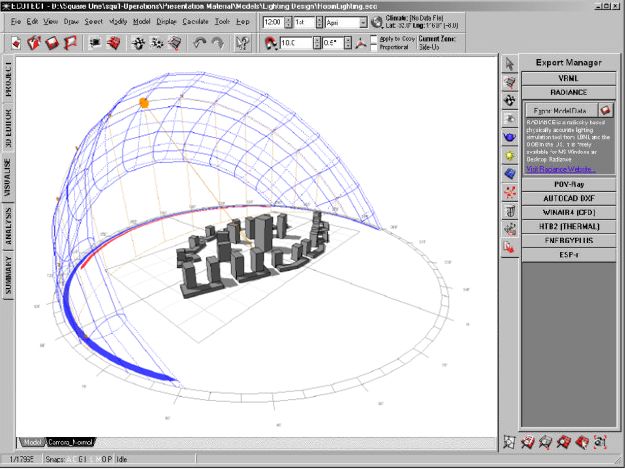This screenshot has width=625, height=469.
Task: Click the New document icon in toolbar
Action: 16,43
